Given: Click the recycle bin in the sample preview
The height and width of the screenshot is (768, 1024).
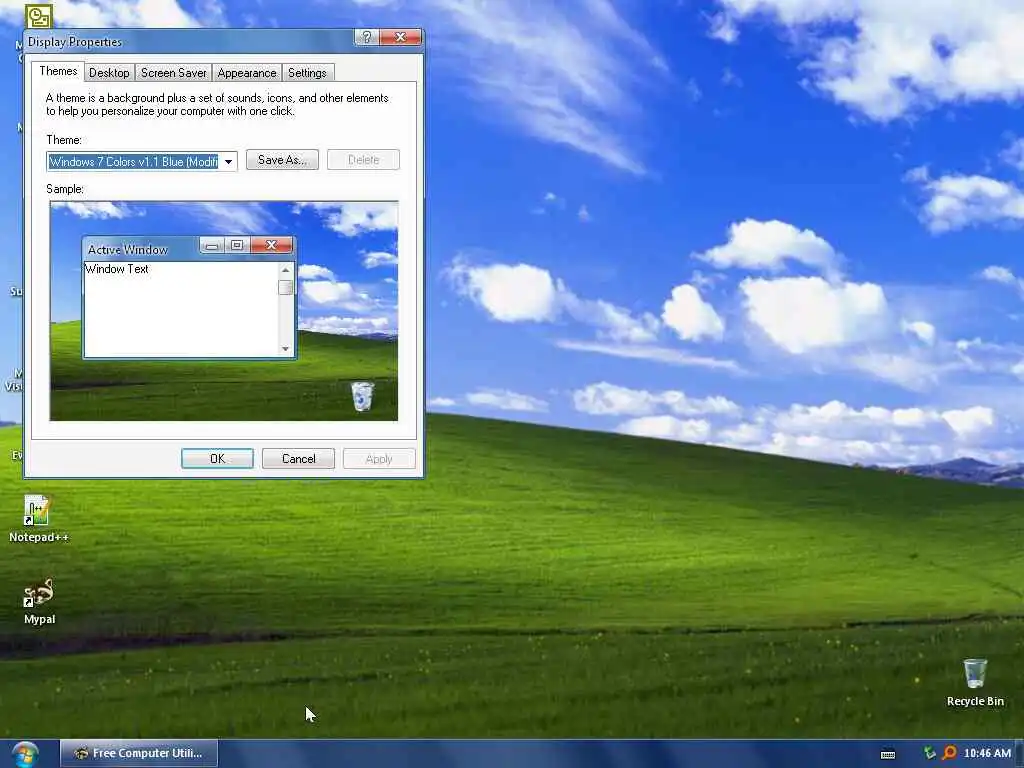Looking at the screenshot, I should pos(362,396).
